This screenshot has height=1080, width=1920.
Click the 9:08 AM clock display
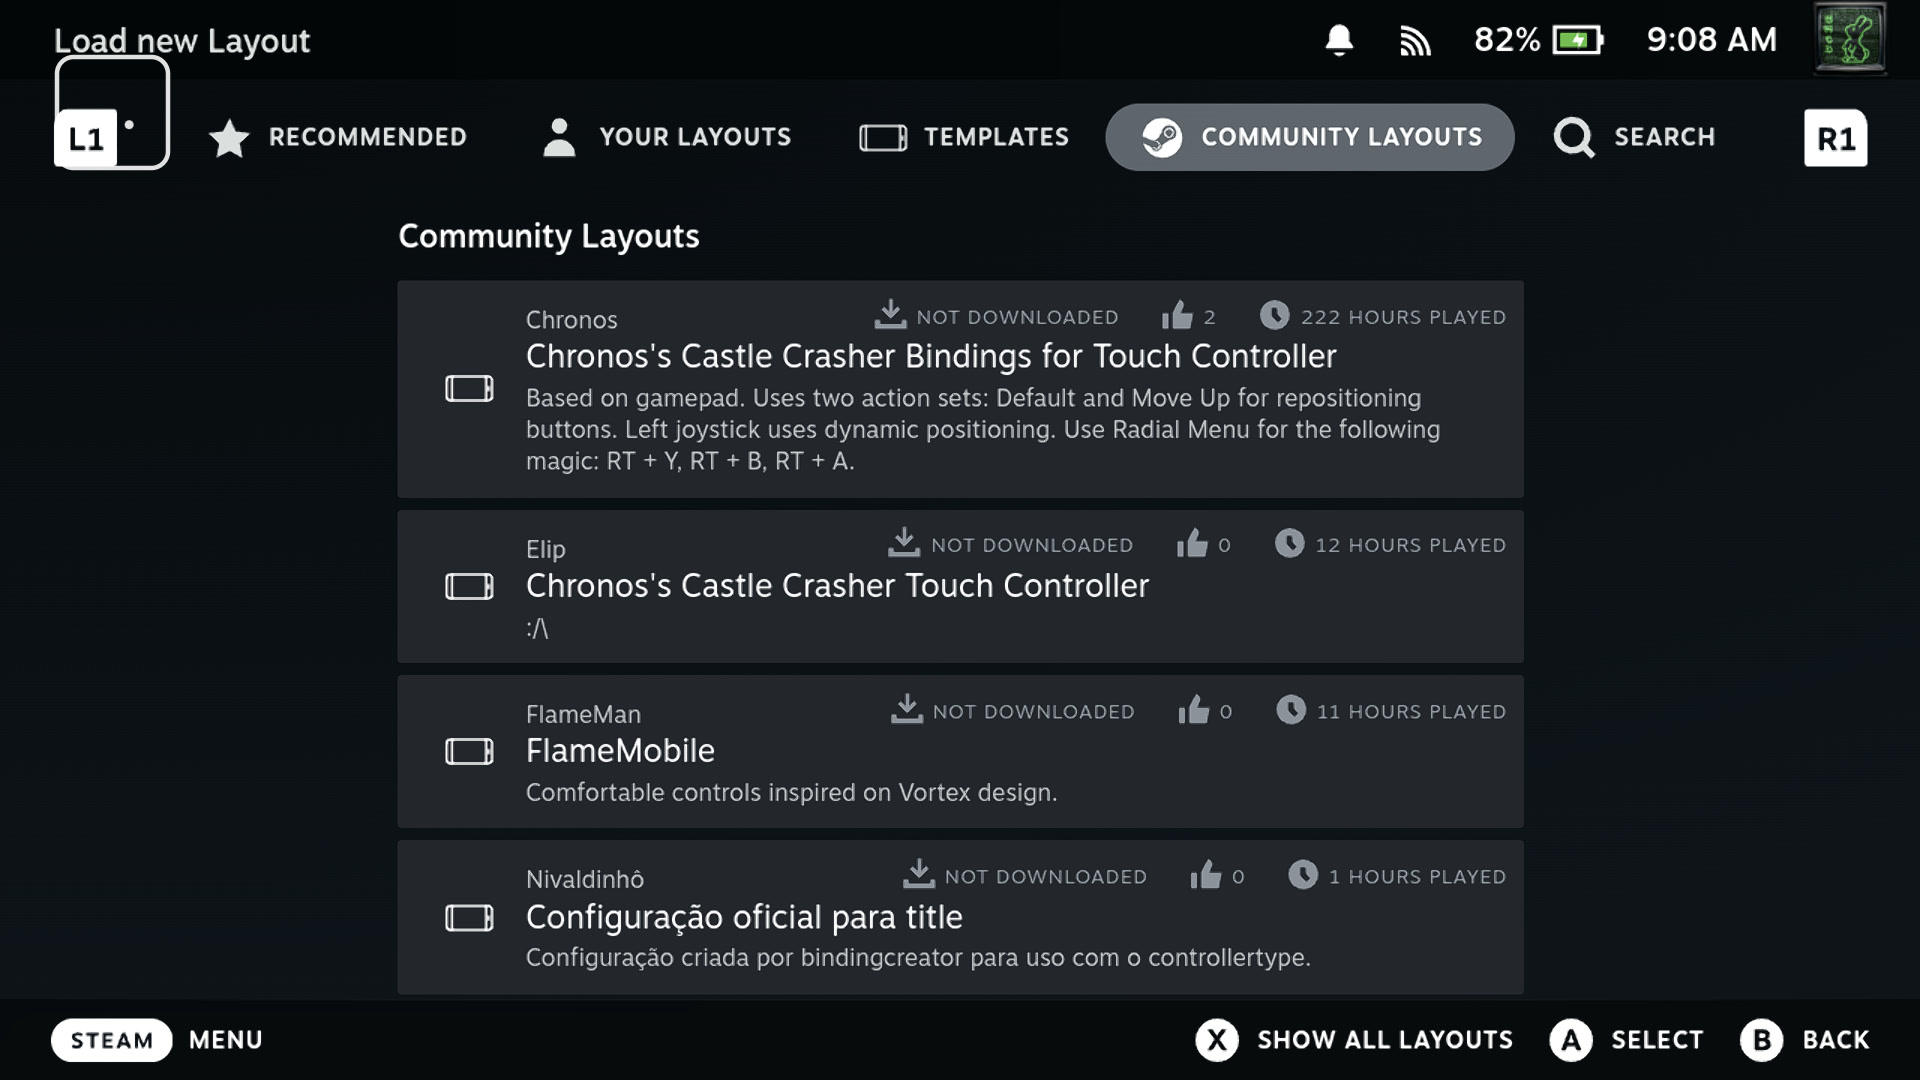pos(1711,40)
